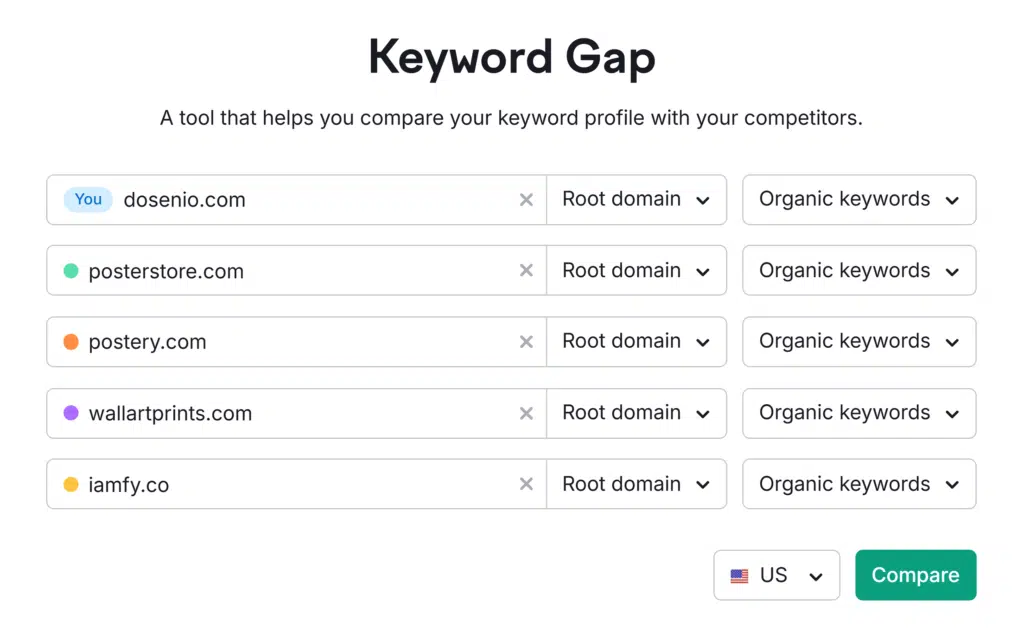The width and height of the screenshot is (1024, 639).
Task: Click the purple dot beside wallartprints.com
Action: point(71,413)
